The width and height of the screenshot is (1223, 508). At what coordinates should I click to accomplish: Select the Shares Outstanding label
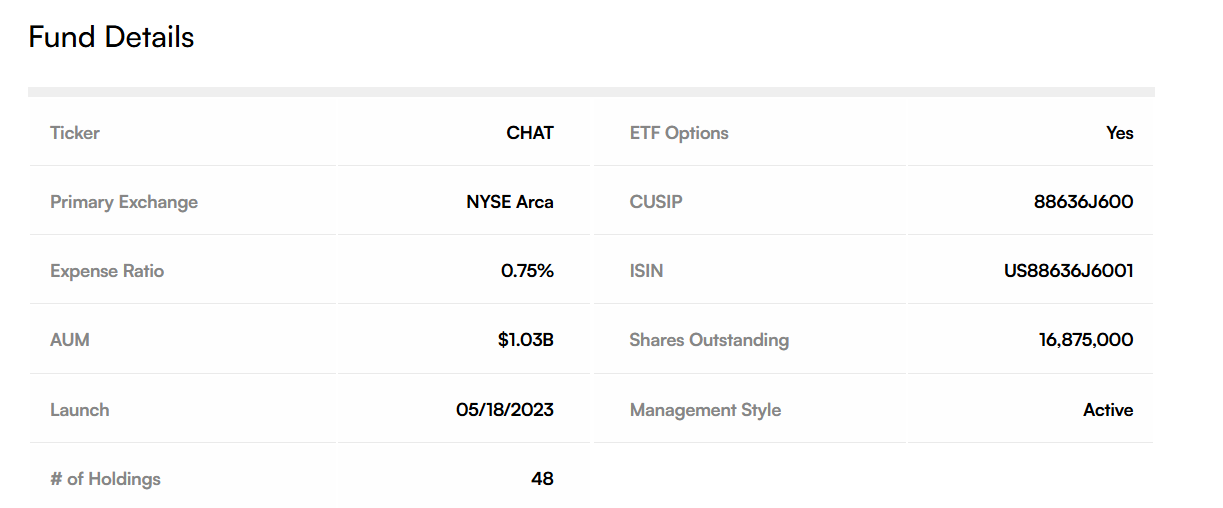(x=709, y=340)
